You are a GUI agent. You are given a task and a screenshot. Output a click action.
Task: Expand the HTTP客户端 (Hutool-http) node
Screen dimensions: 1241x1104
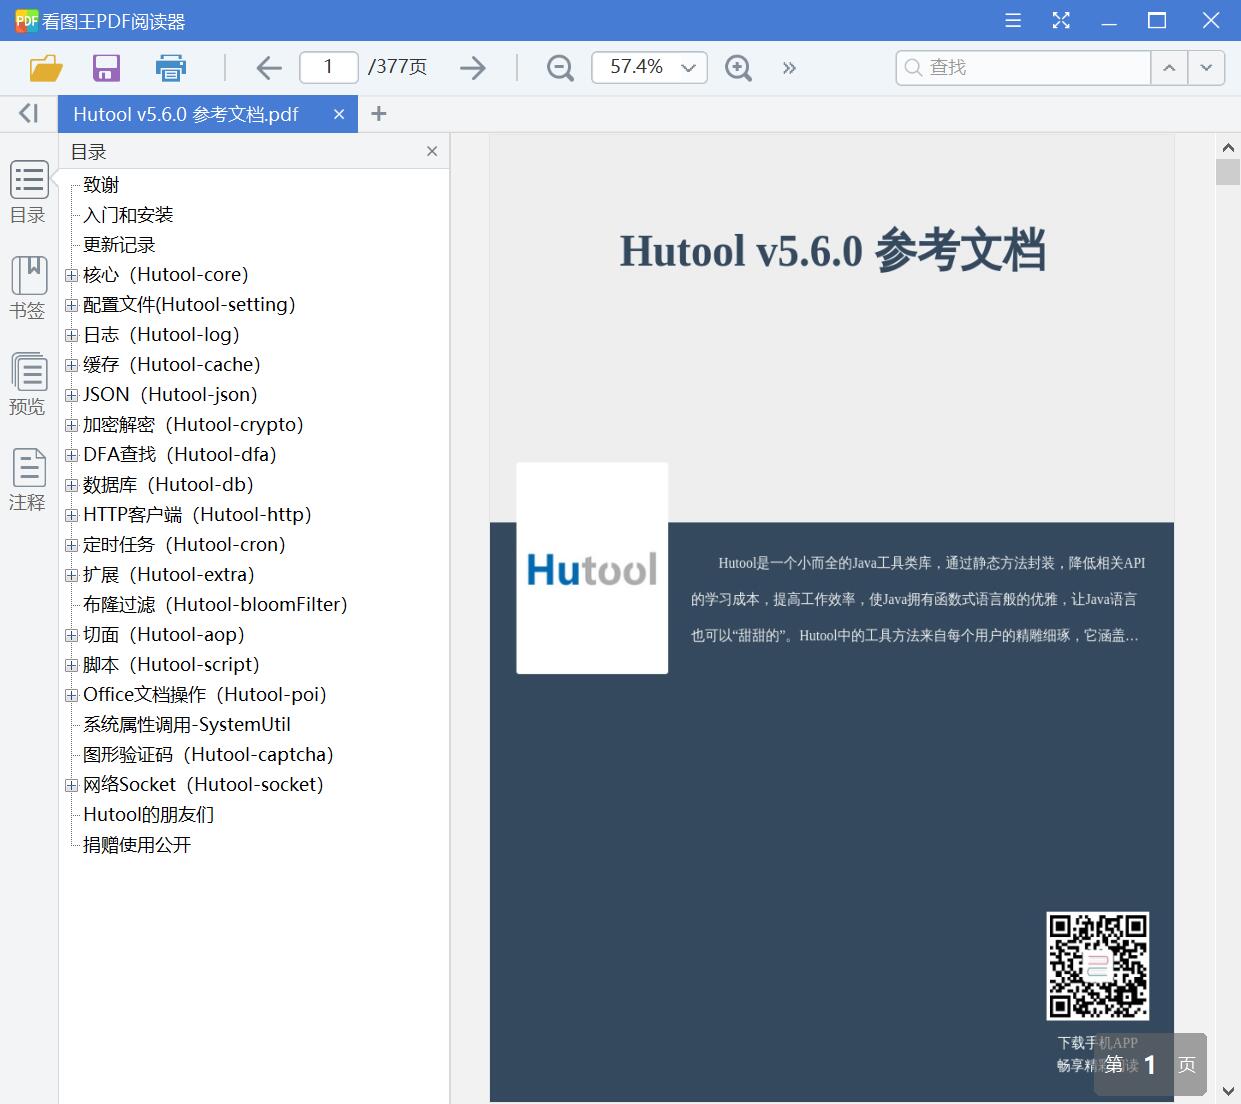tap(71, 515)
